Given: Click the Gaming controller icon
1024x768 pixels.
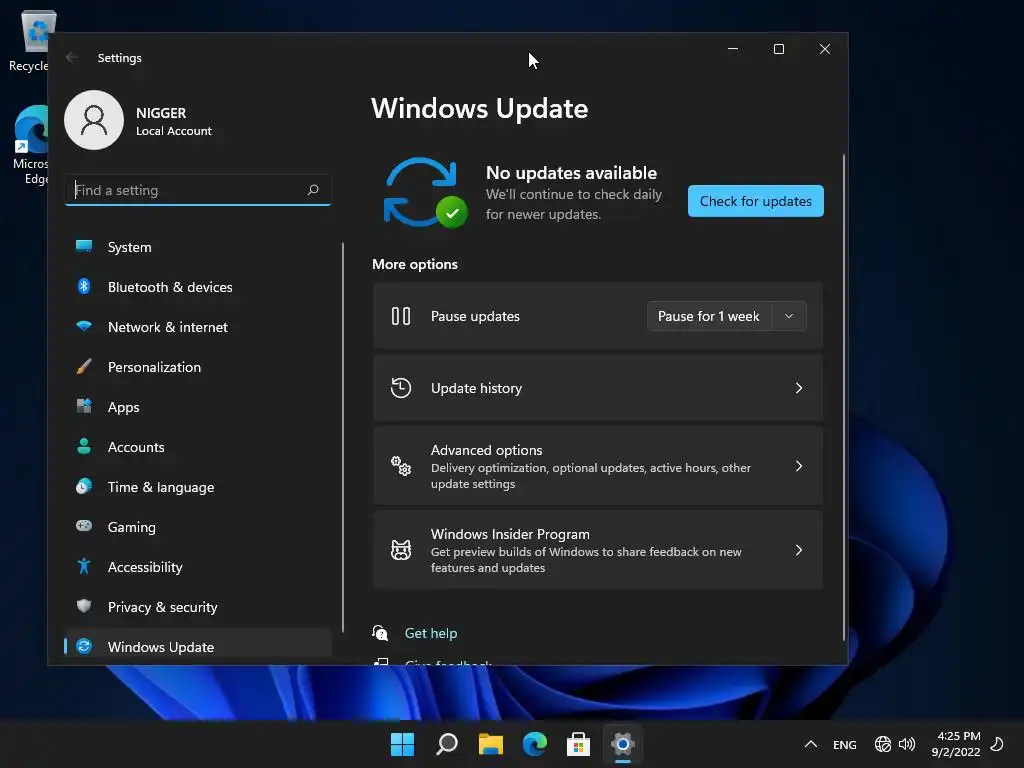Looking at the screenshot, I should pos(84,526).
